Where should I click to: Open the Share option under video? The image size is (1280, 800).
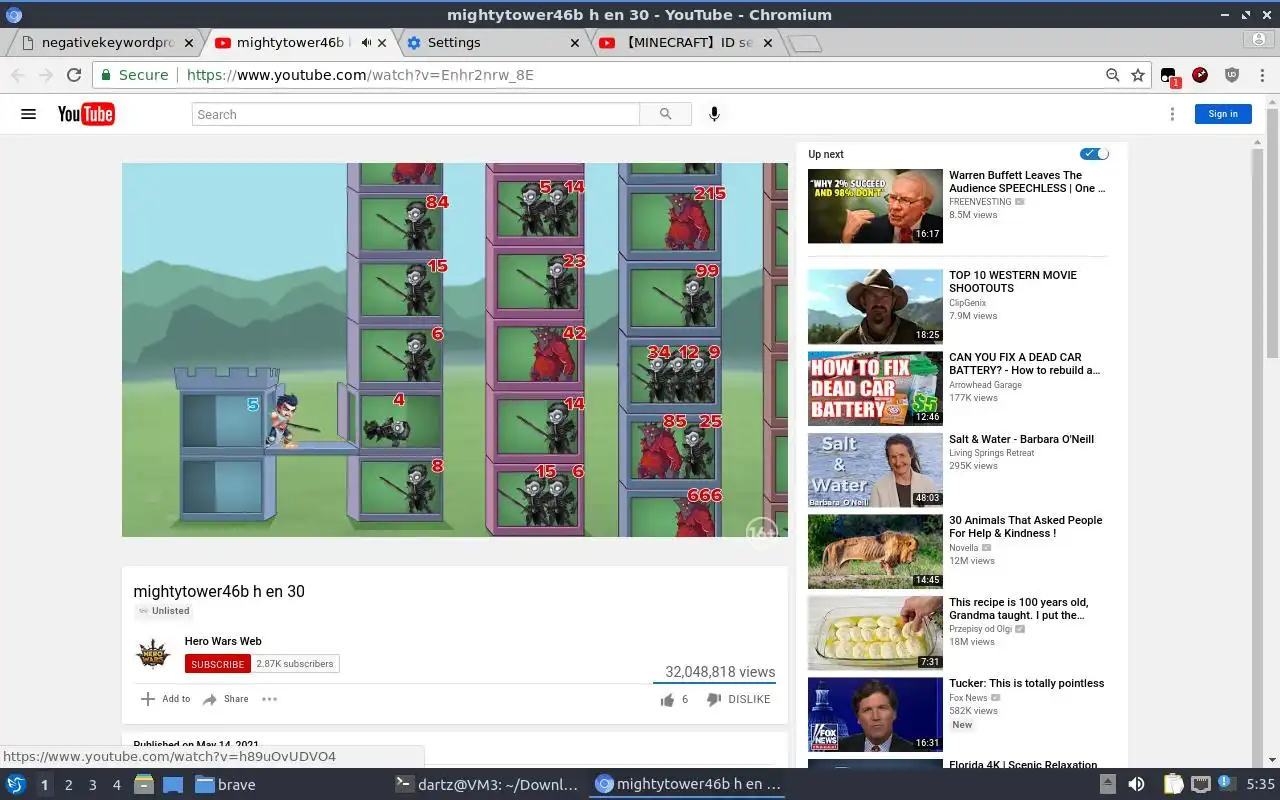(x=225, y=699)
